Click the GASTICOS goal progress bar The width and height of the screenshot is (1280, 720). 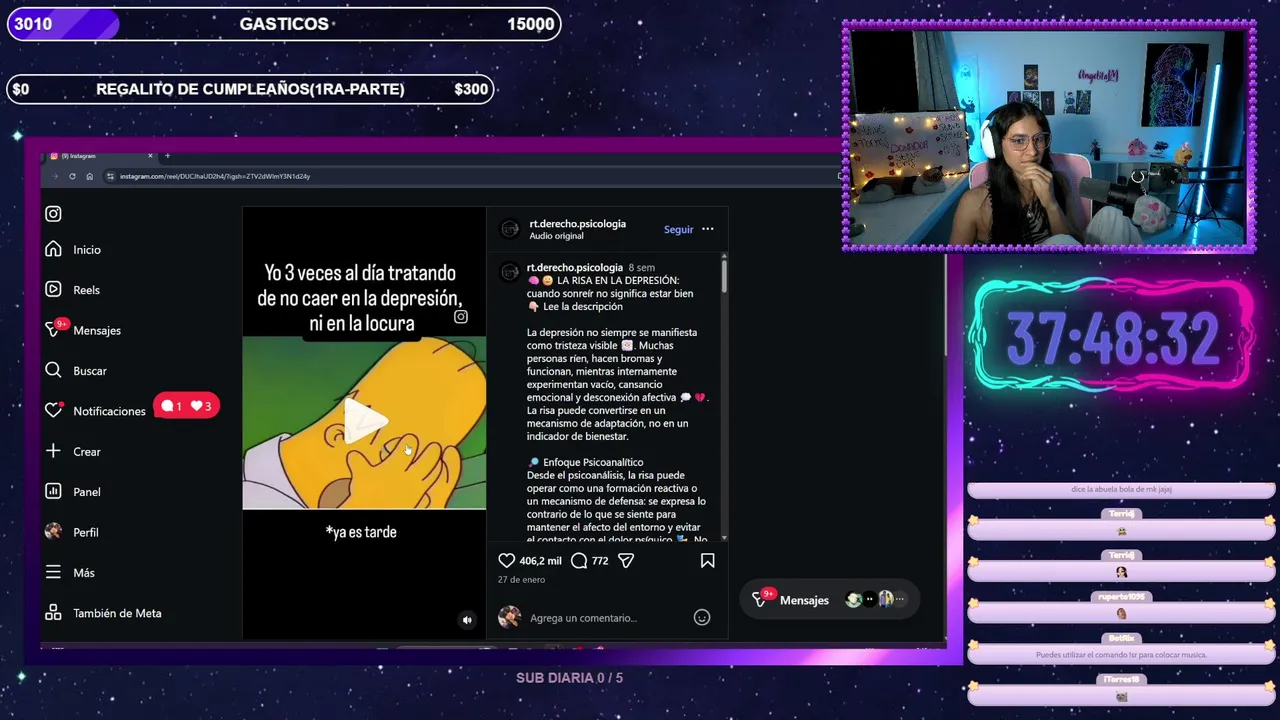284,24
